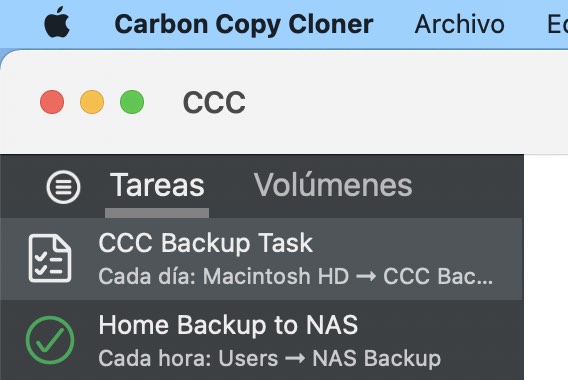Click the gray underline beneath Tareas tab
The height and width of the screenshot is (380, 568).
157,213
